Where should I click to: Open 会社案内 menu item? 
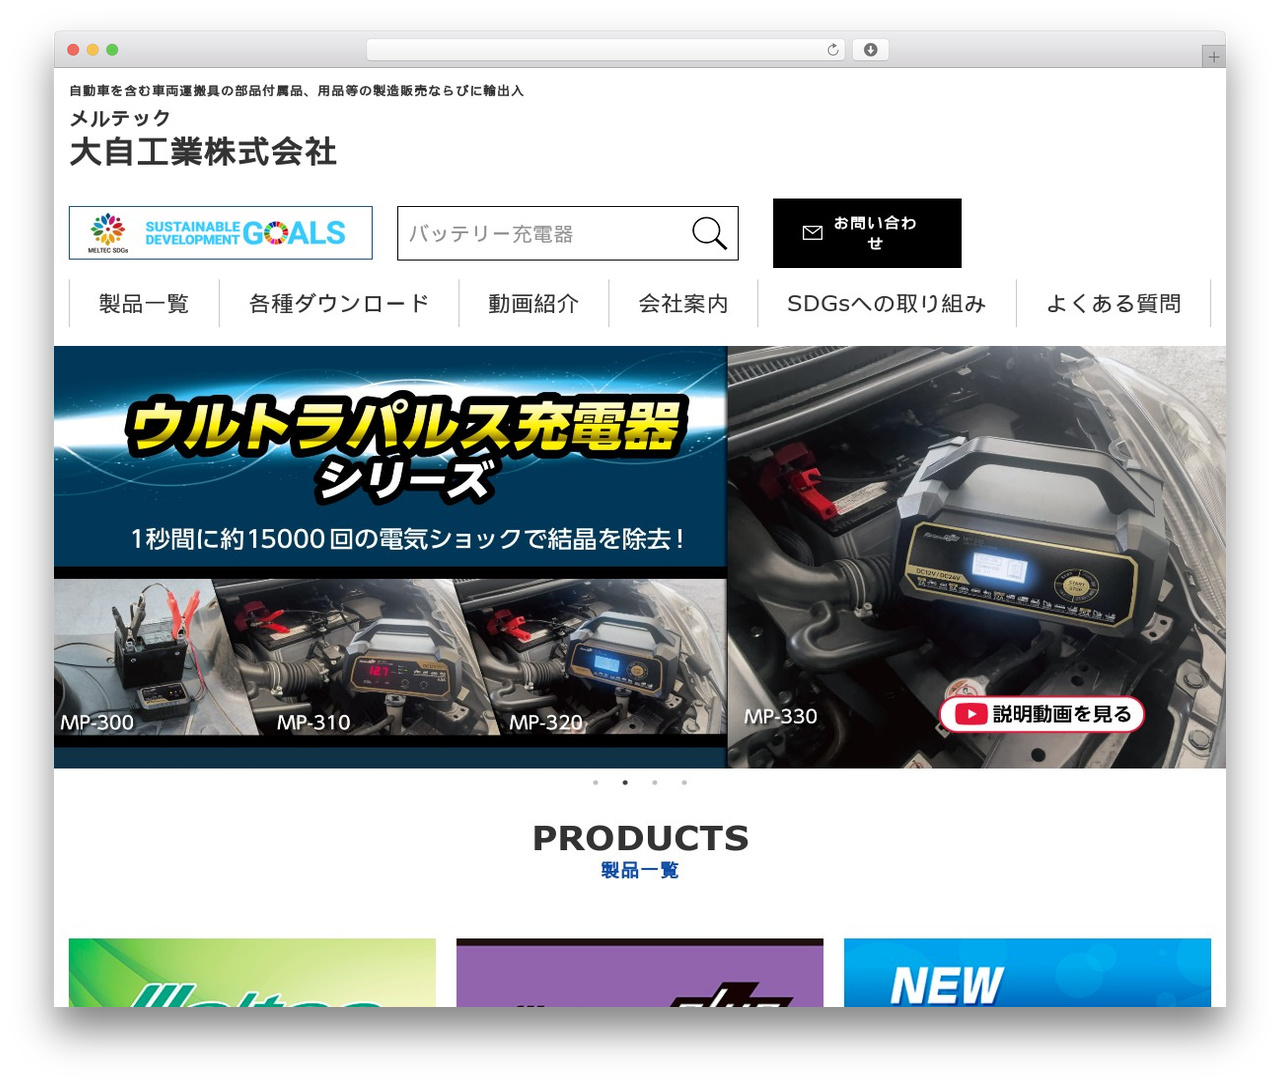[x=683, y=303]
